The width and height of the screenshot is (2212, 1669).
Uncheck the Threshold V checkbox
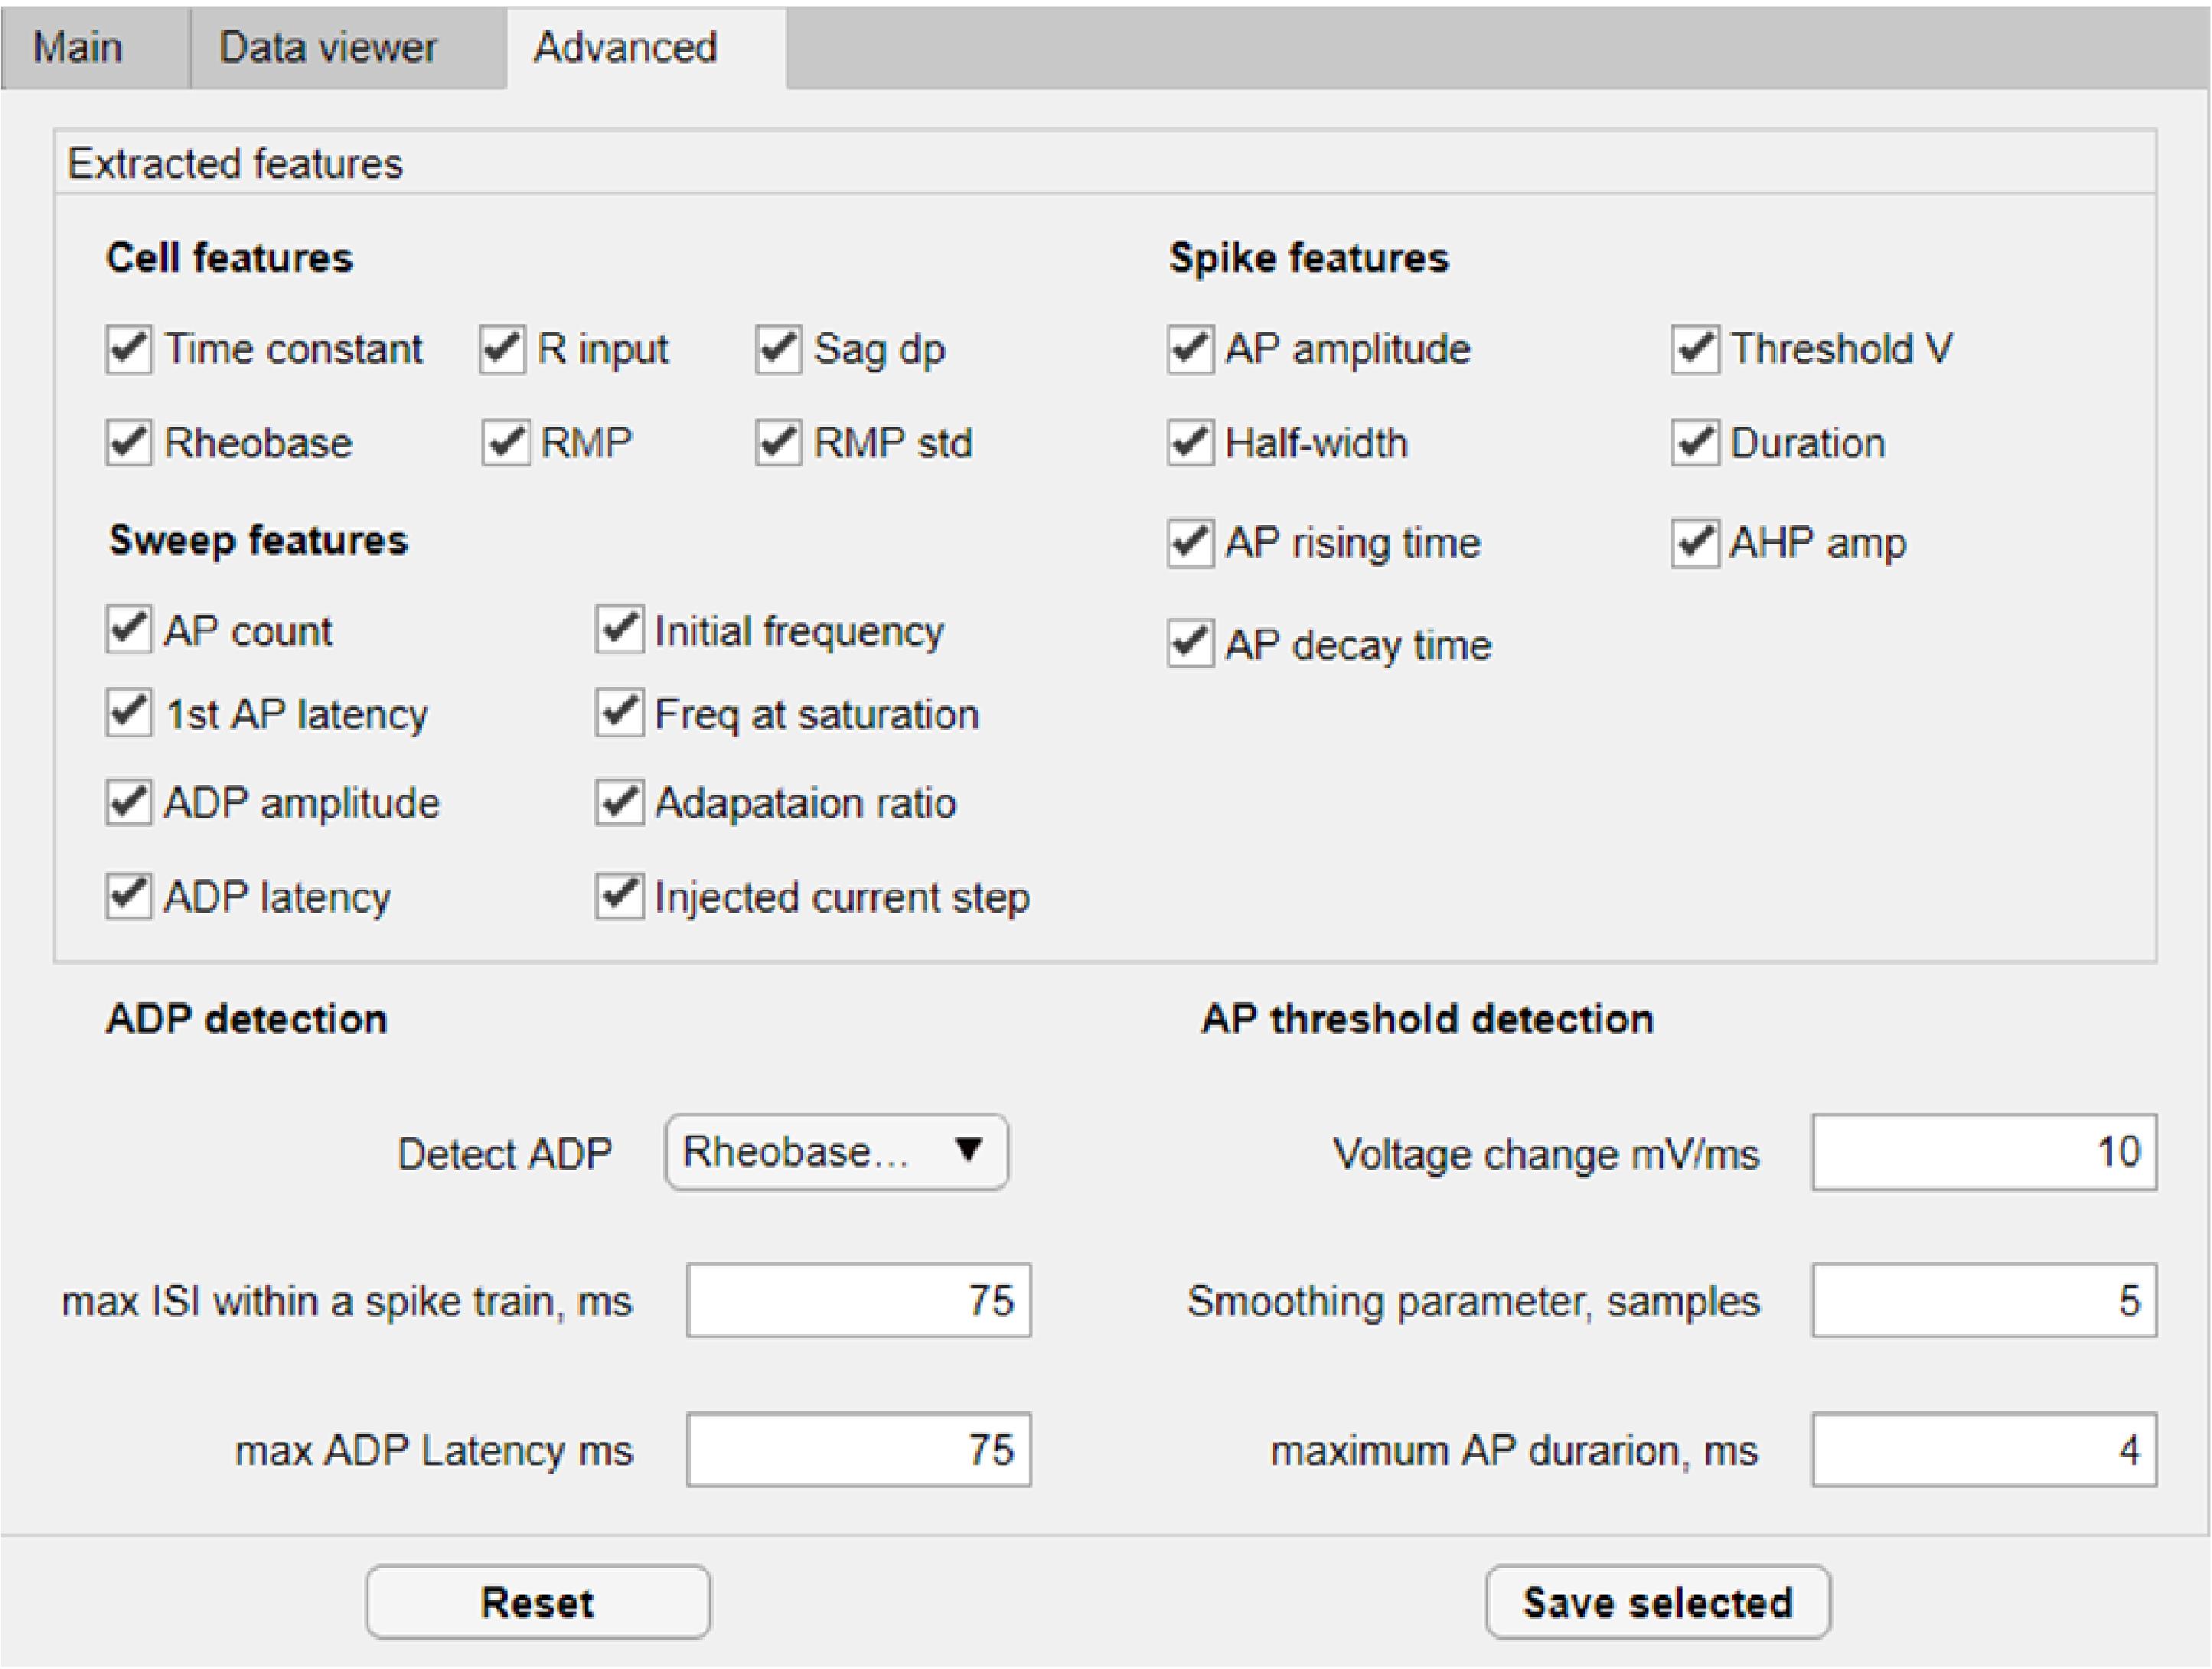(x=1695, y=350)
